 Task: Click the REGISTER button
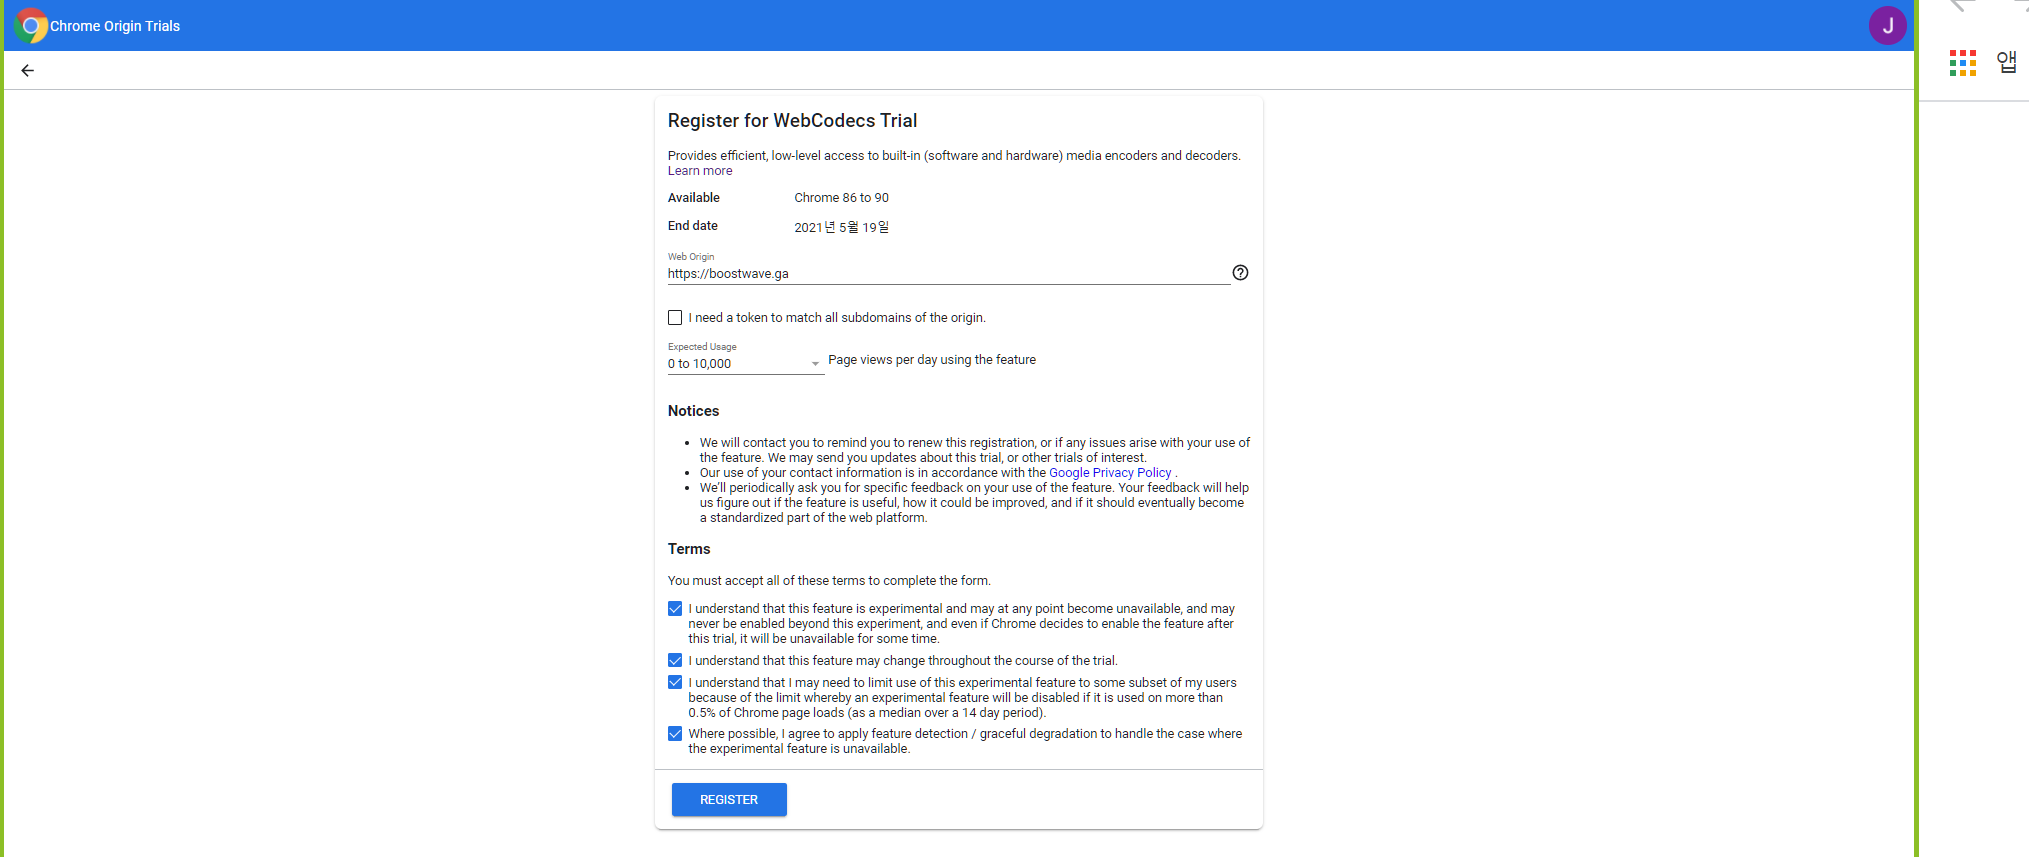tap(729, 800)
